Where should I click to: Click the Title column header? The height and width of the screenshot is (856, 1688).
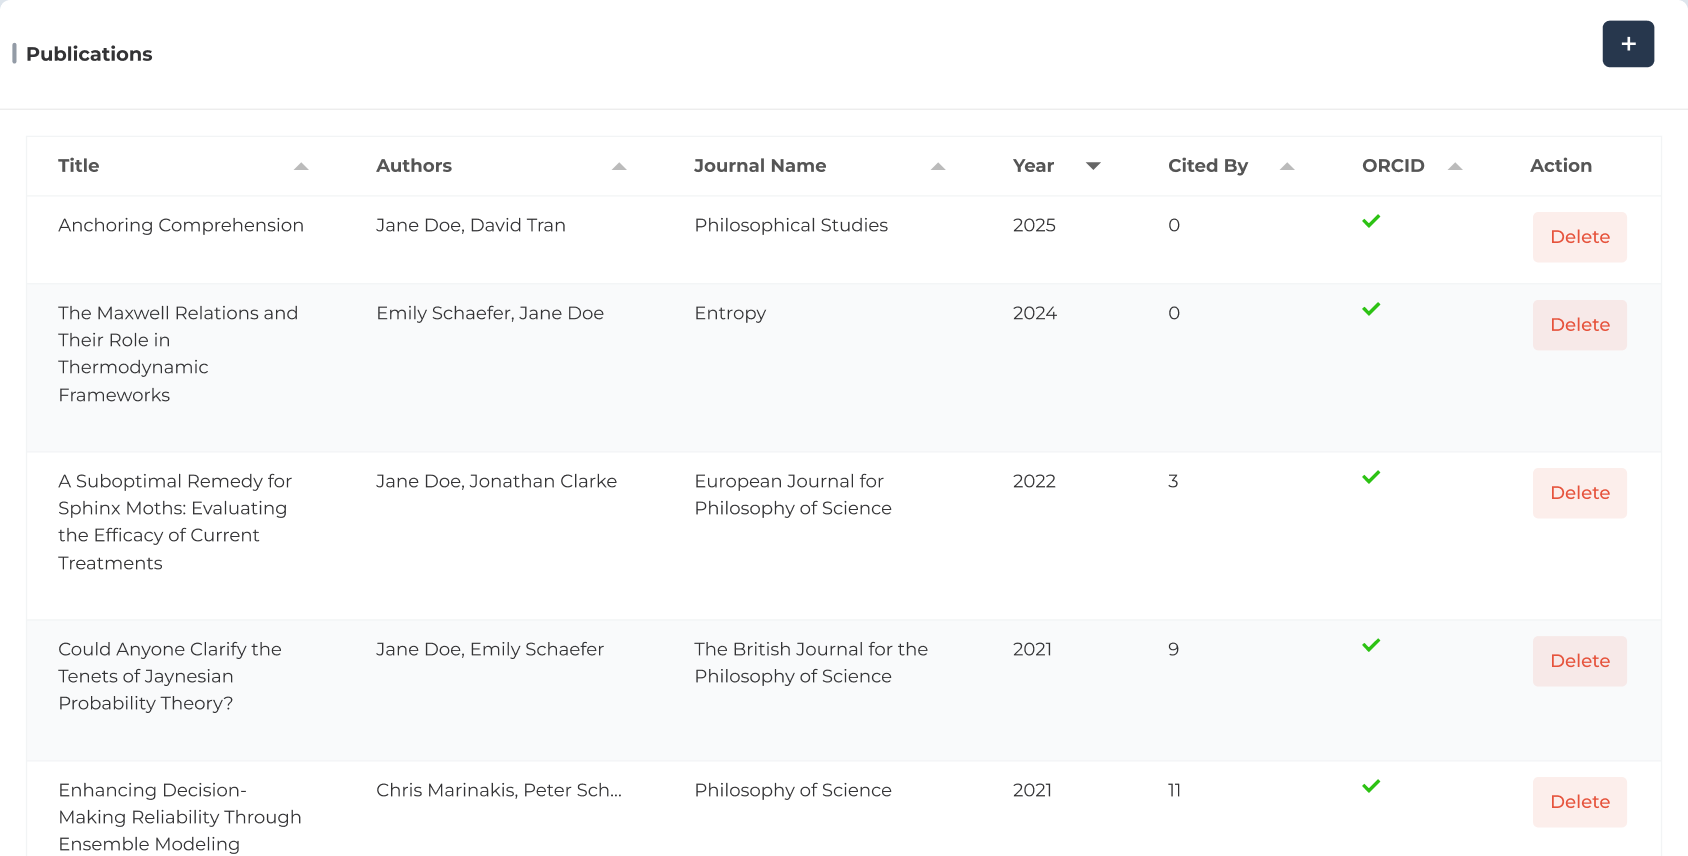[79, 166]
